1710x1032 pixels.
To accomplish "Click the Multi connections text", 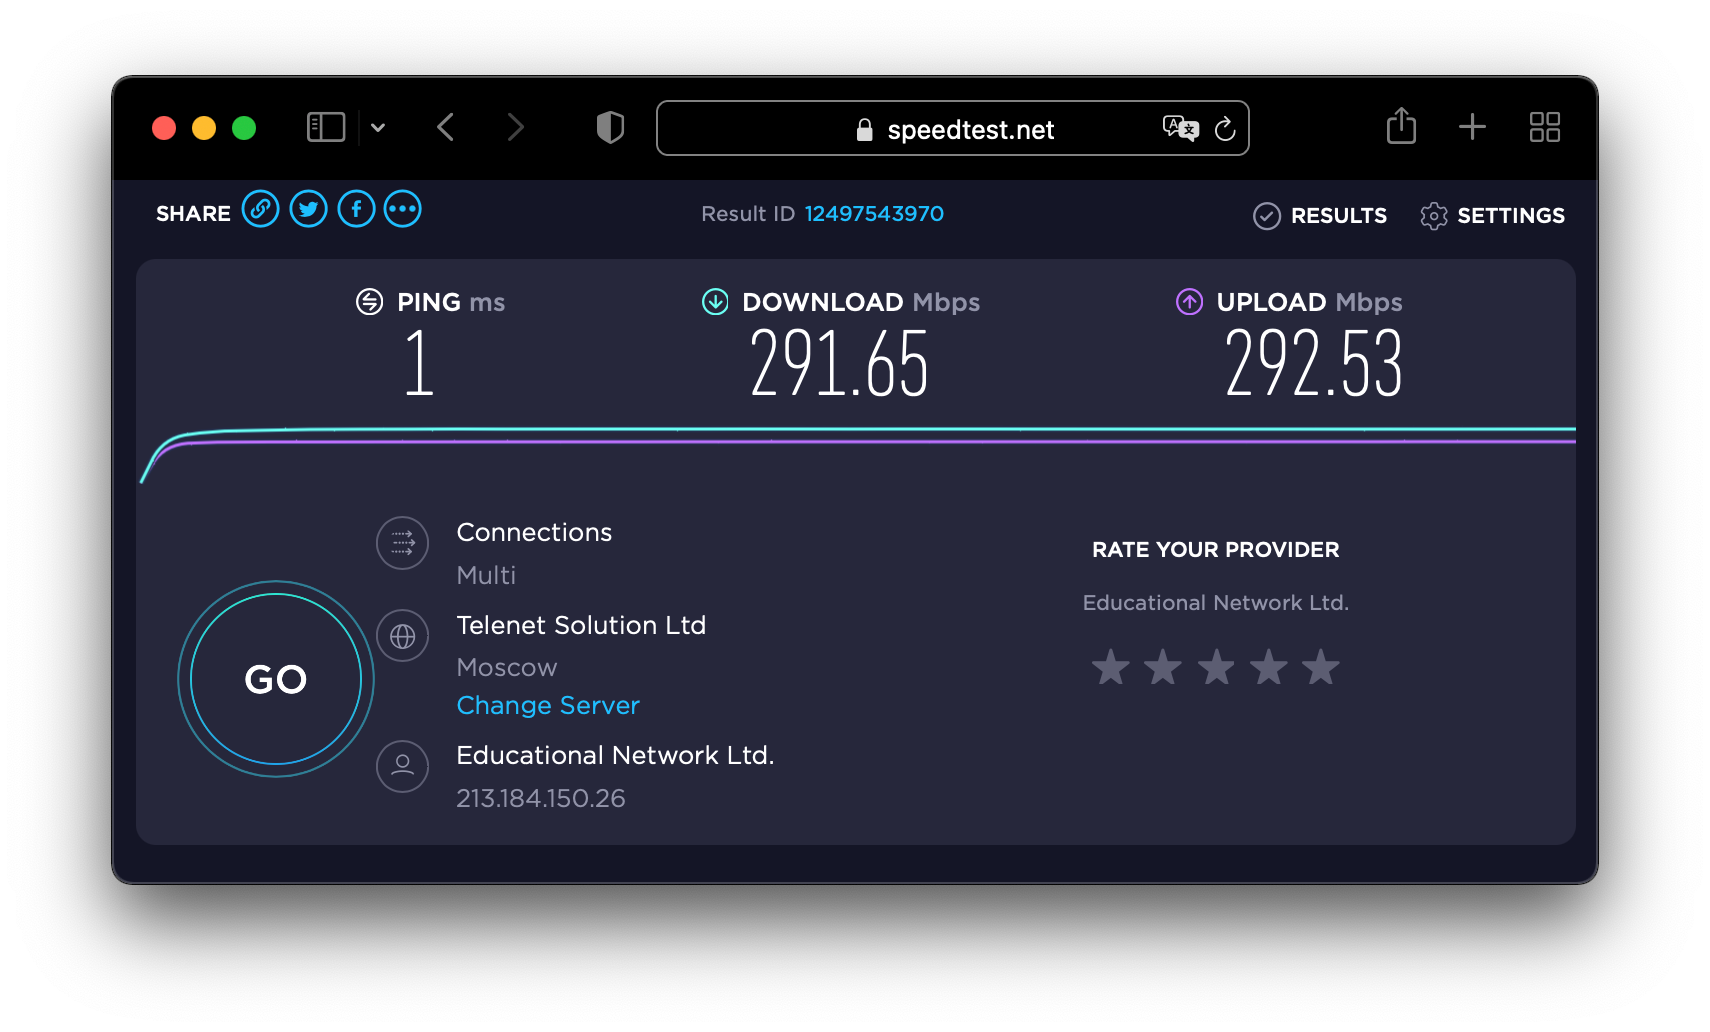I will pos(486,575).
